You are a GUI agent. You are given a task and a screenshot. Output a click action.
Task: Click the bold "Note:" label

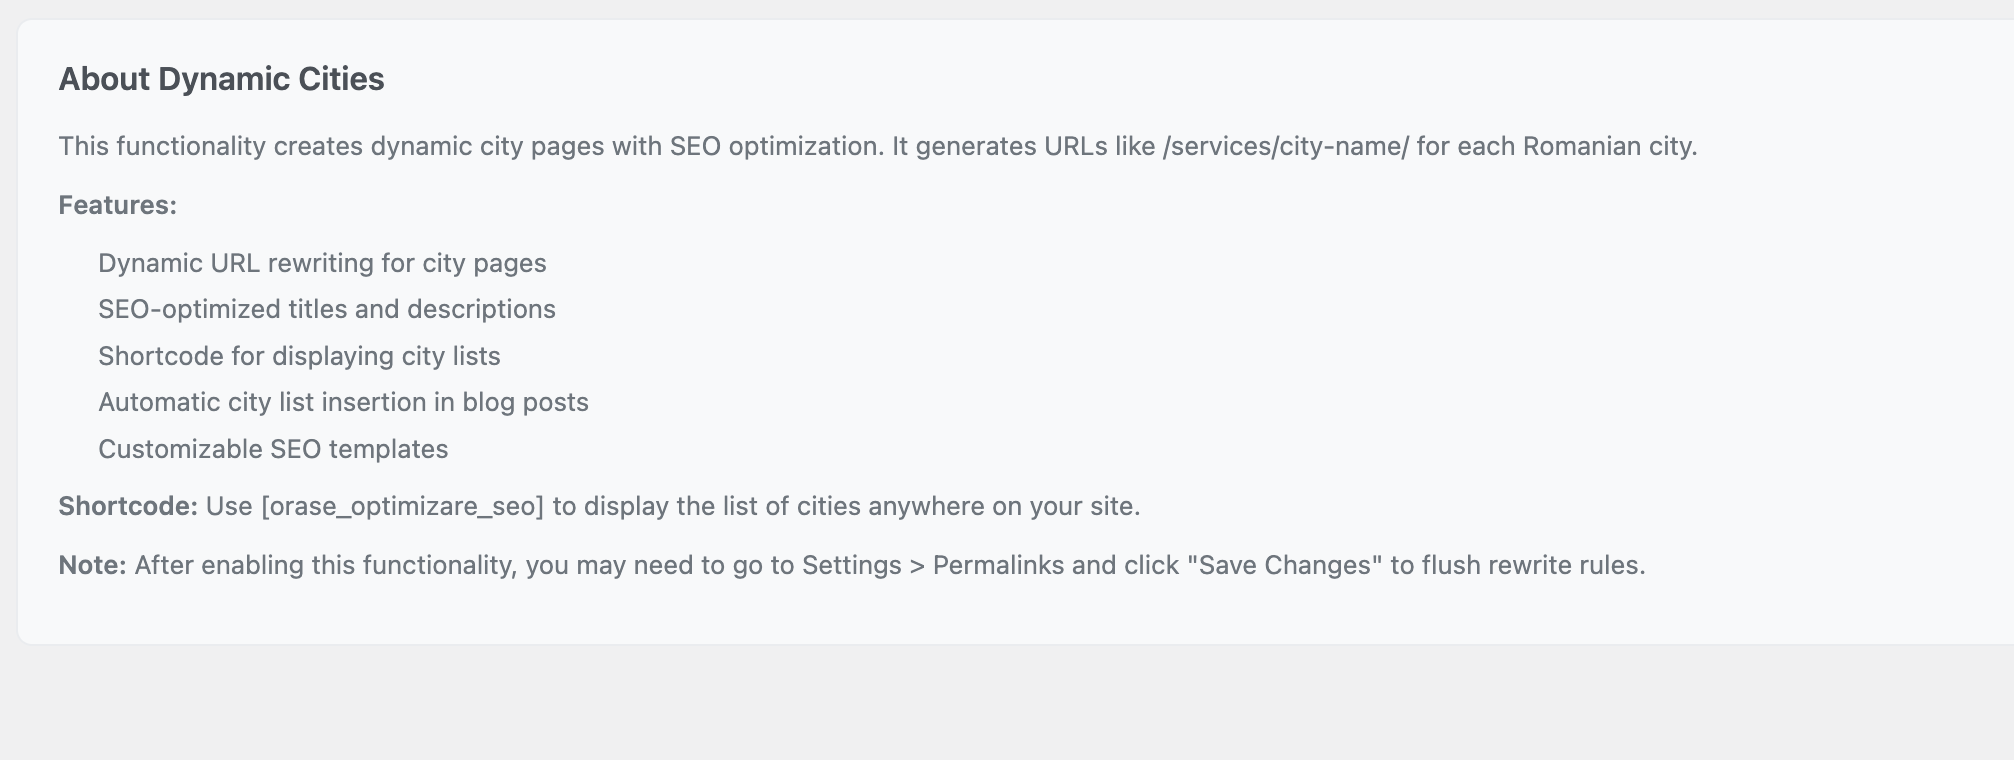click(x=92, y=565)
